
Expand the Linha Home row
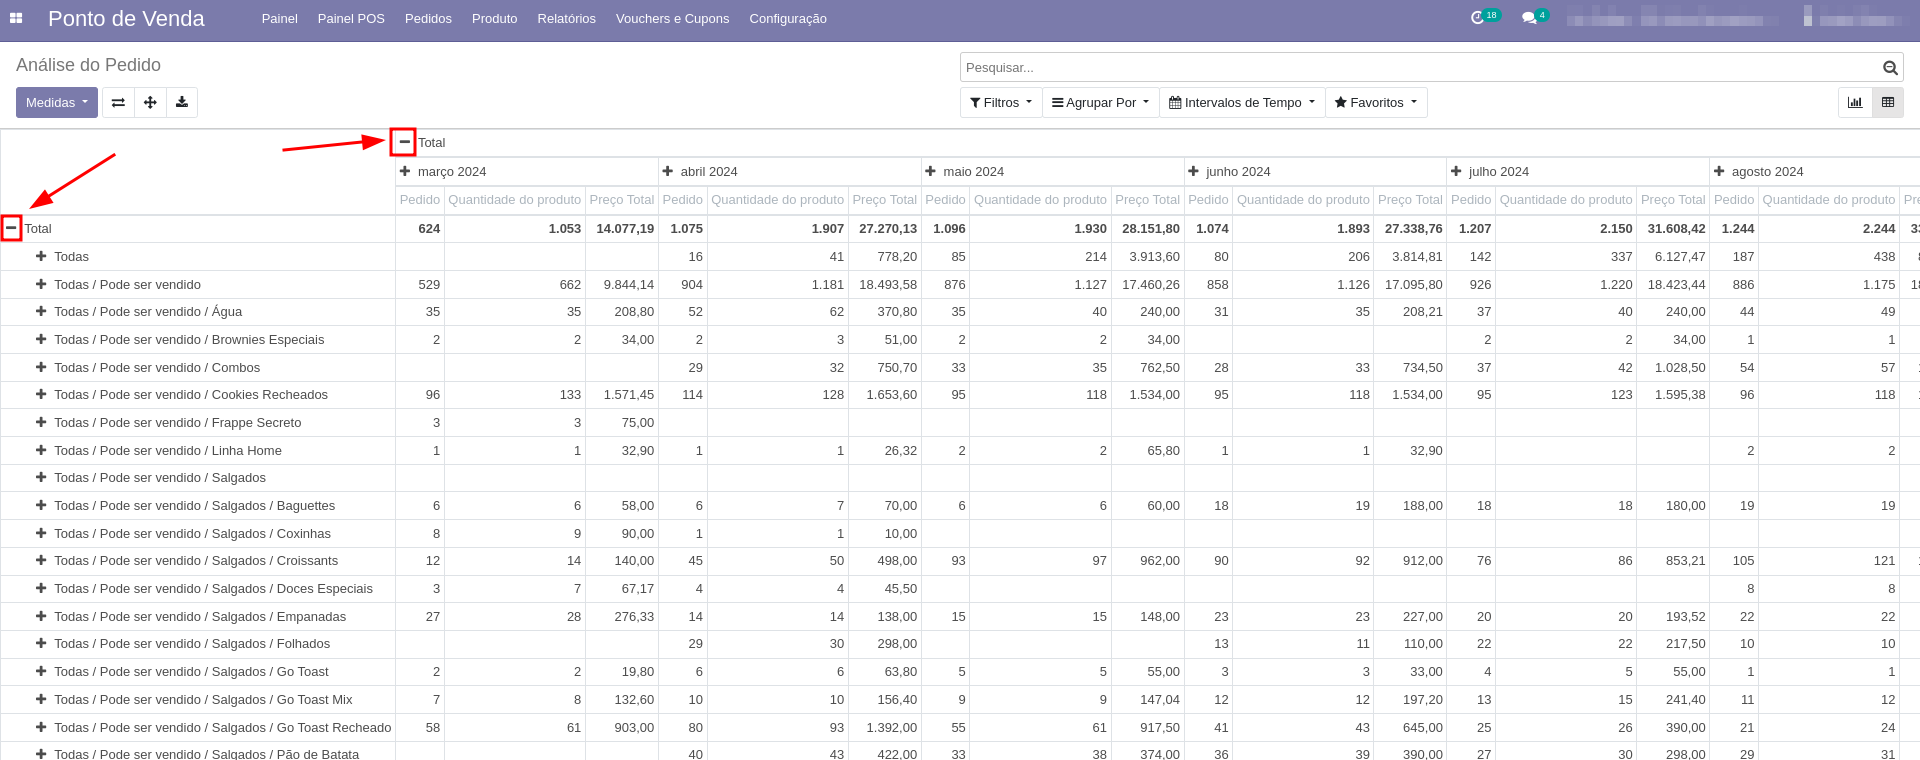[41, 450]
